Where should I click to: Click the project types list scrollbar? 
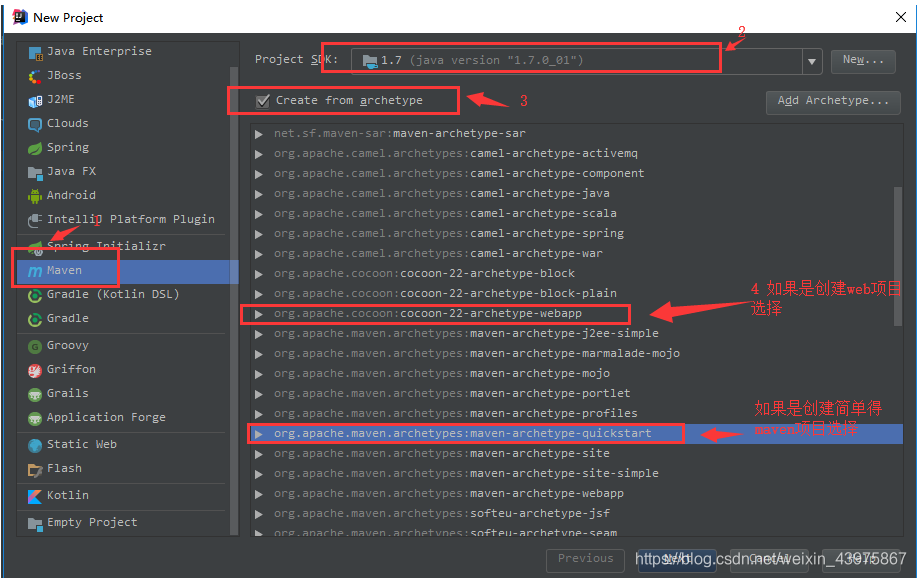[x=234, y=300]
